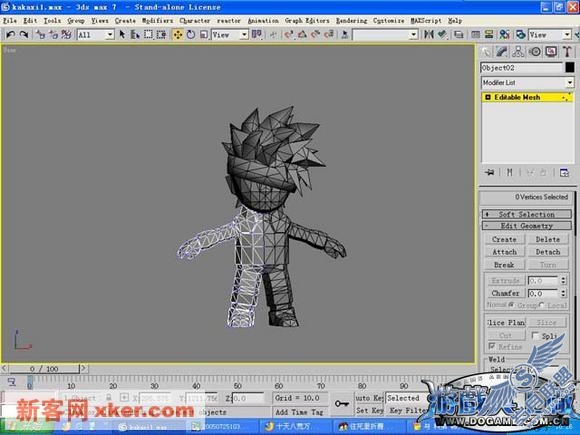
Task: Expand the Editable Mesh stack entry
Action: point(488,97)
